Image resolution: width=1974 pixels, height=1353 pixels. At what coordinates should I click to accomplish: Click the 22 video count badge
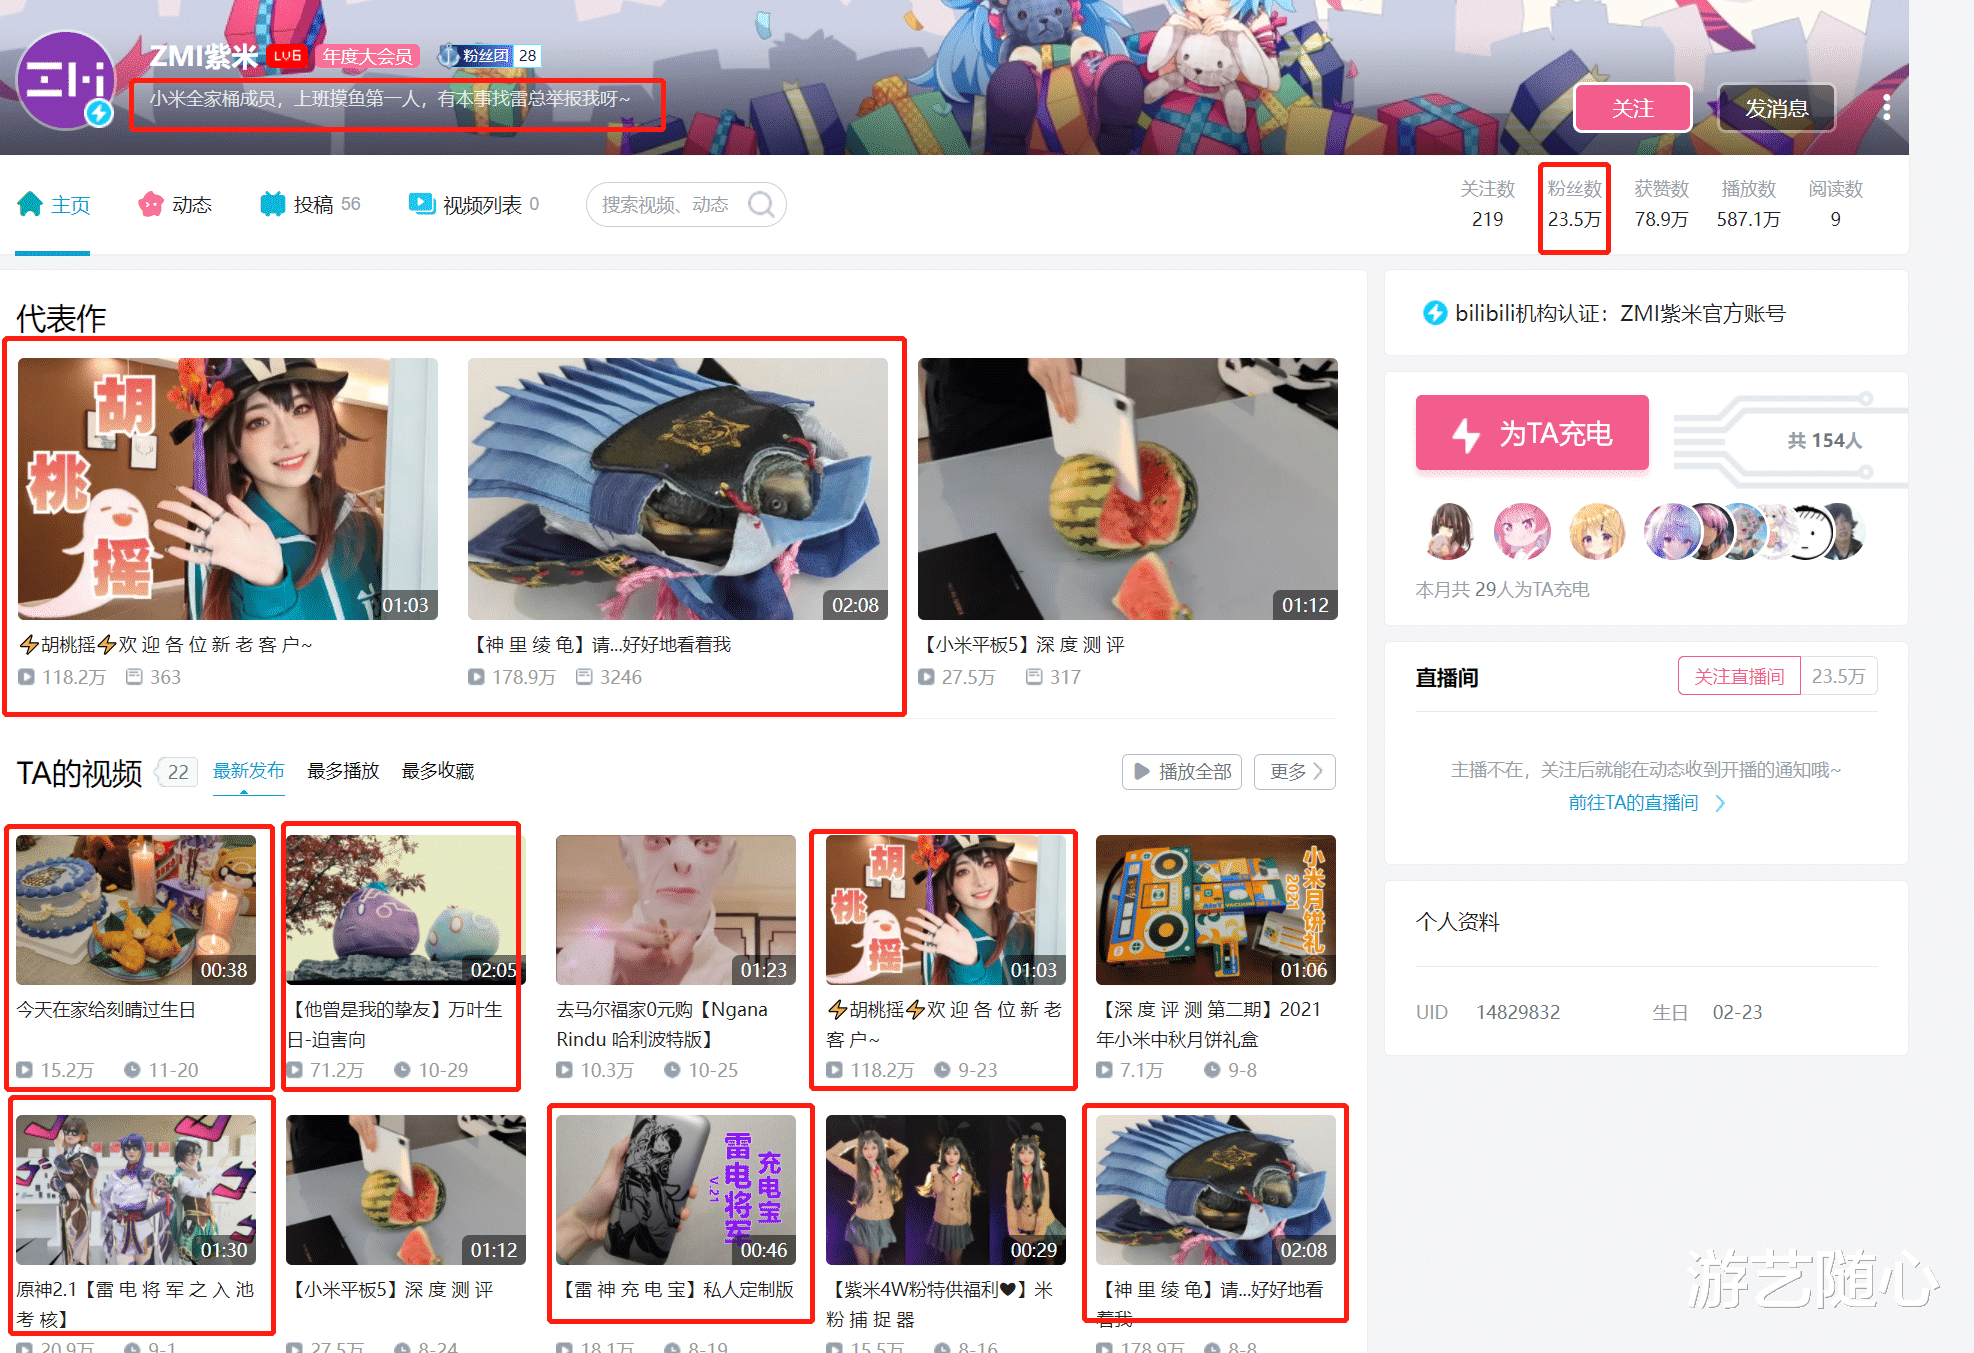click(178, 772)
